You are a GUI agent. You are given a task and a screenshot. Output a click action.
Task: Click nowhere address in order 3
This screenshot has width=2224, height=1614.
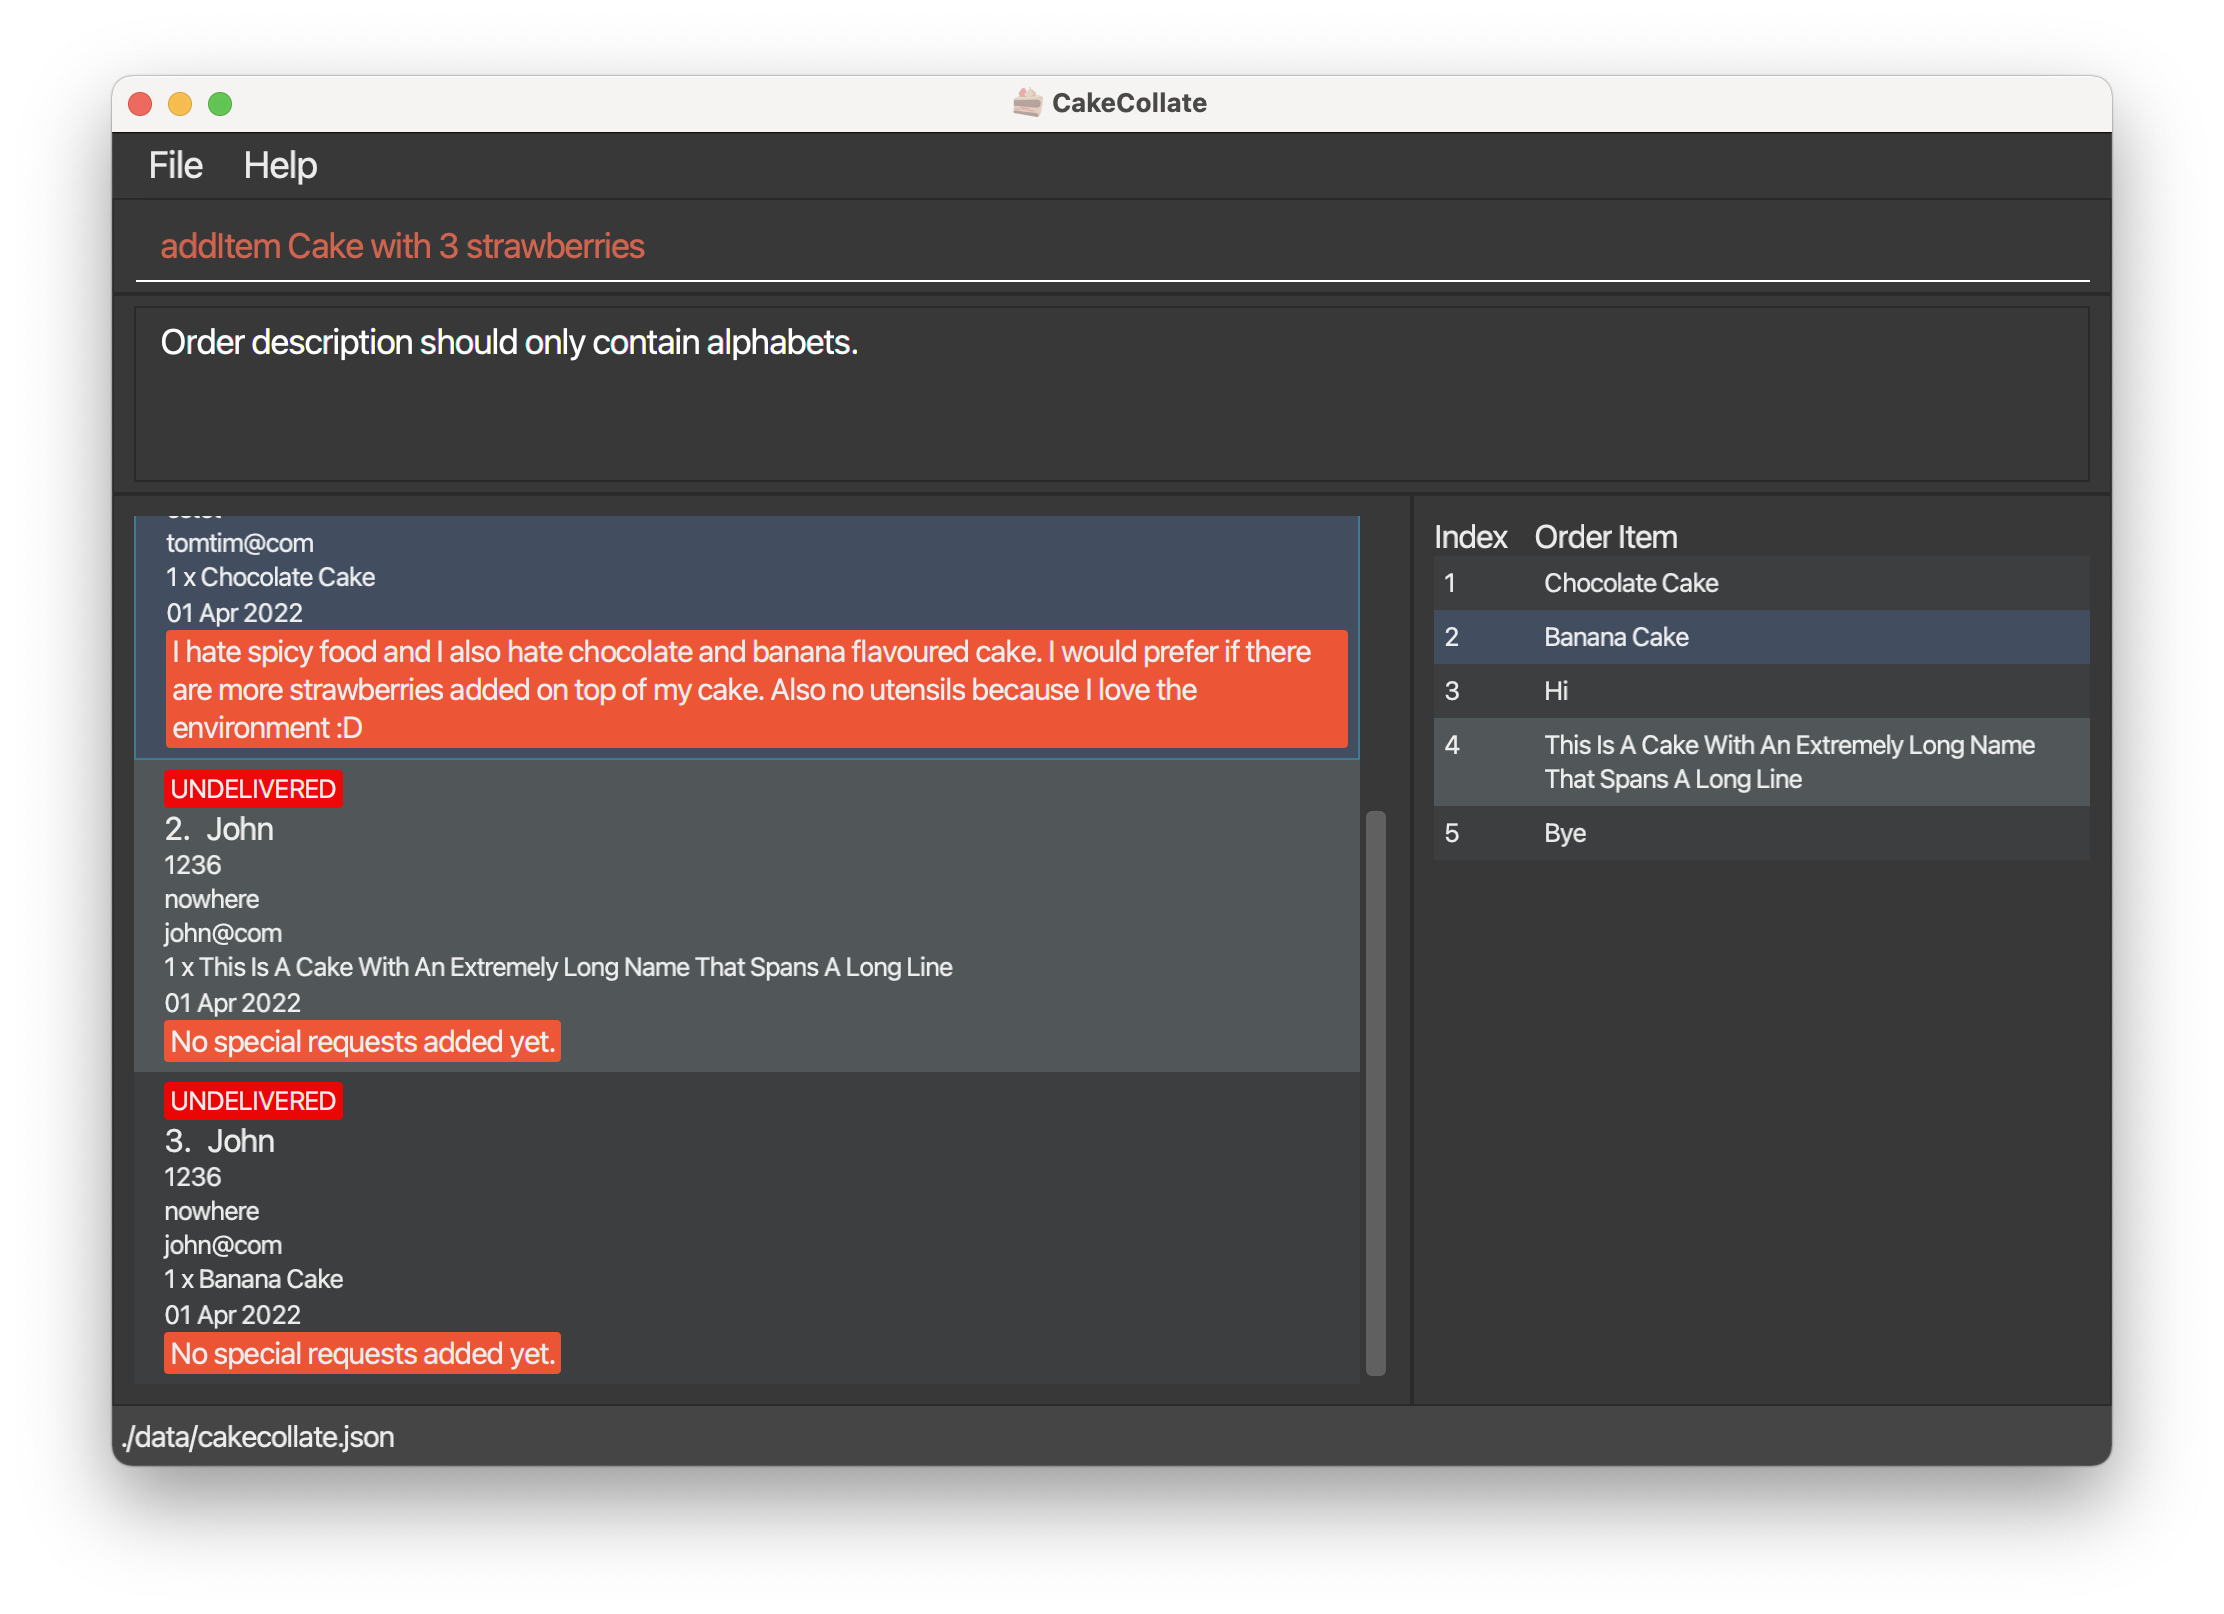click(x=211, y=1211)
